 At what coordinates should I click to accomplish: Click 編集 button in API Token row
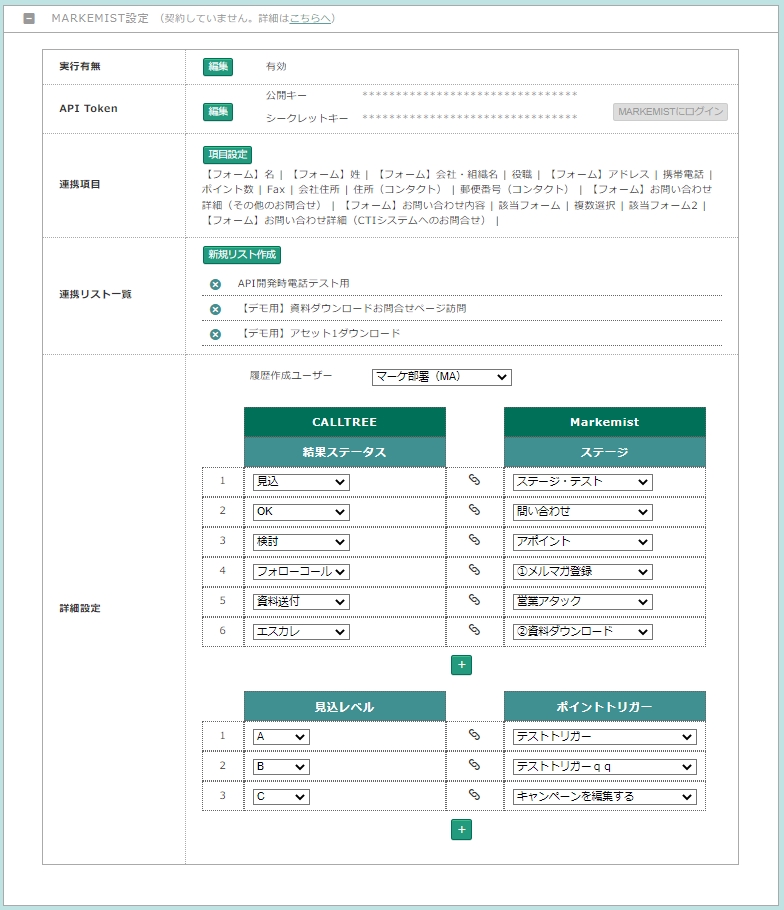(x=218, y=111)
